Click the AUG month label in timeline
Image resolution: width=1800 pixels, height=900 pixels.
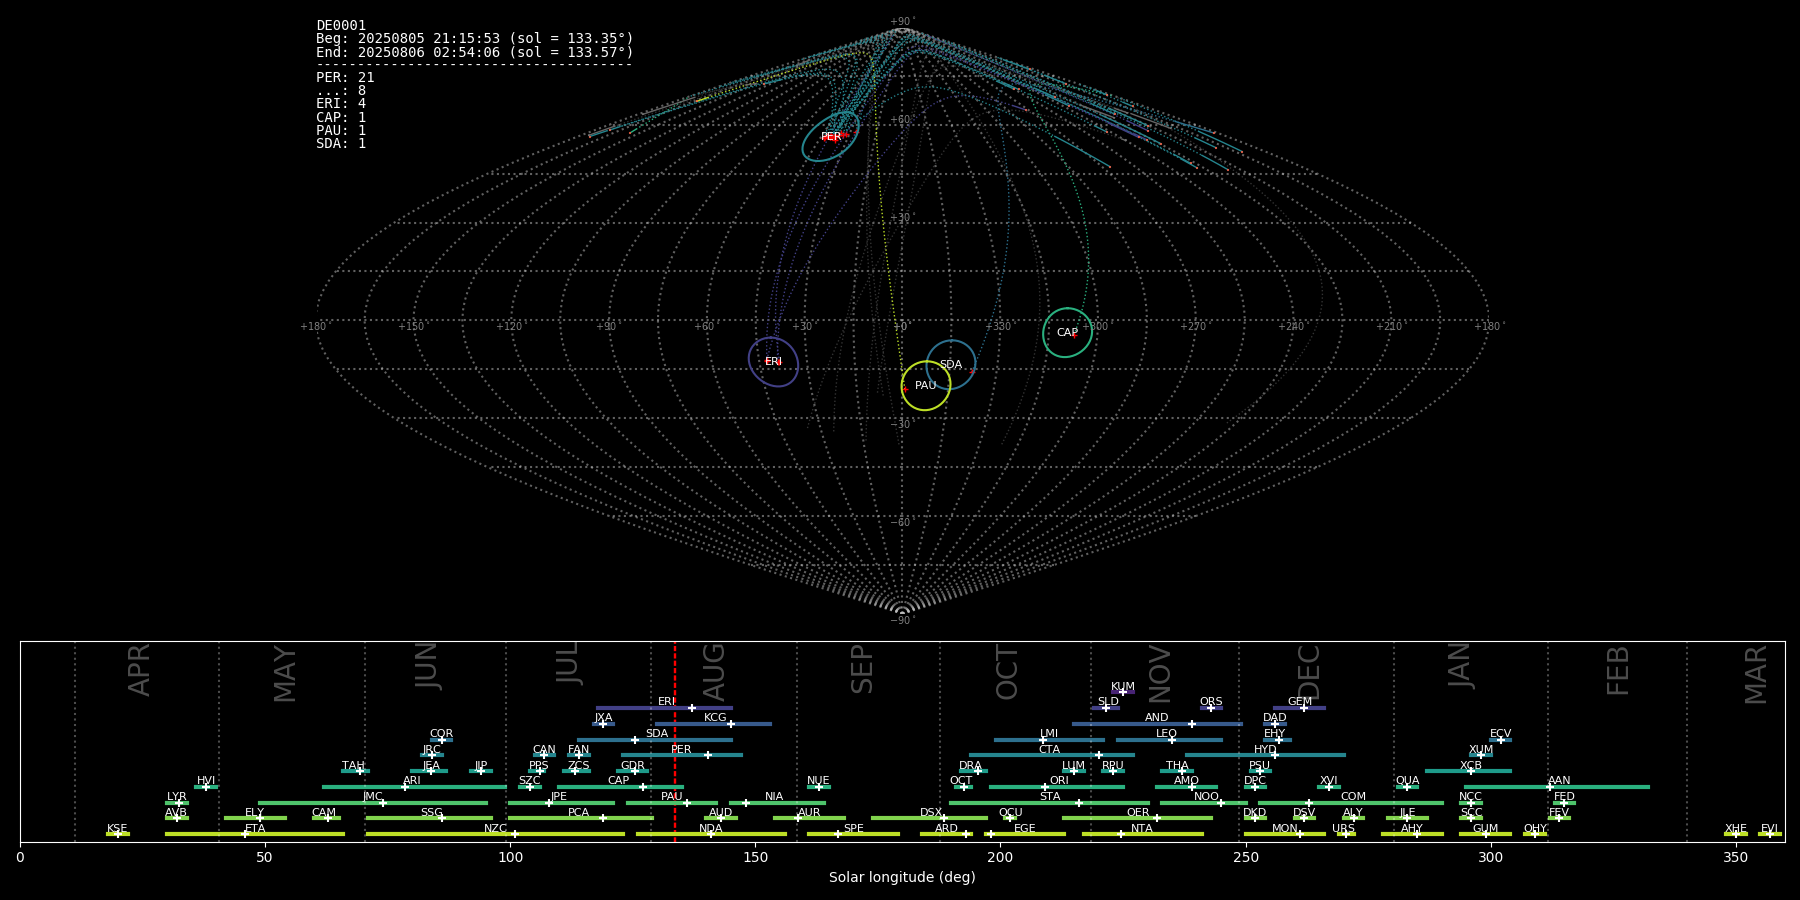point(713,672)
